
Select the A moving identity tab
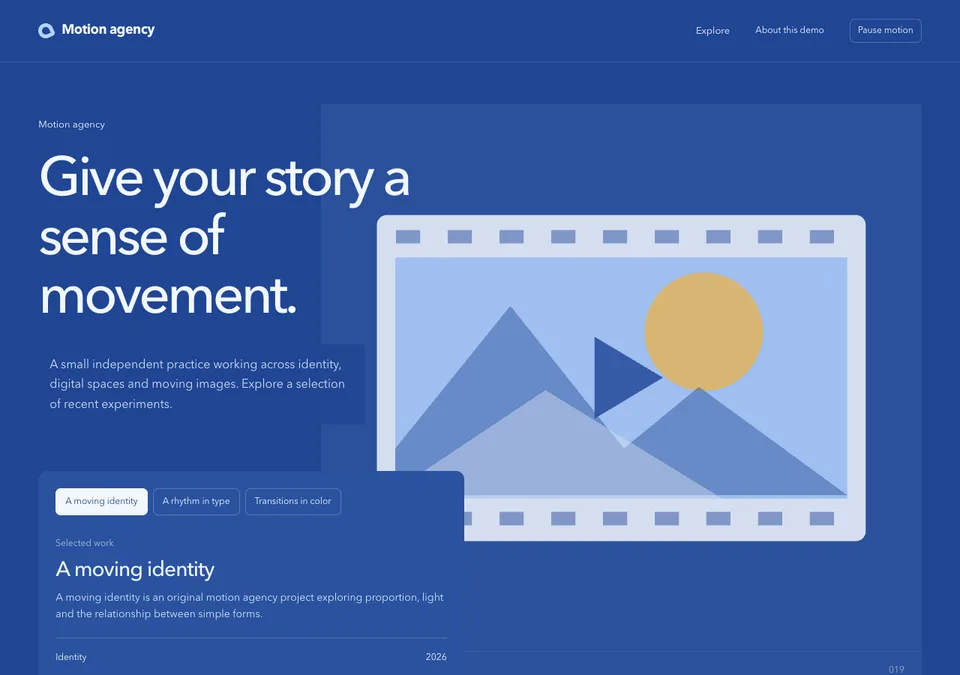click(102, 502)
